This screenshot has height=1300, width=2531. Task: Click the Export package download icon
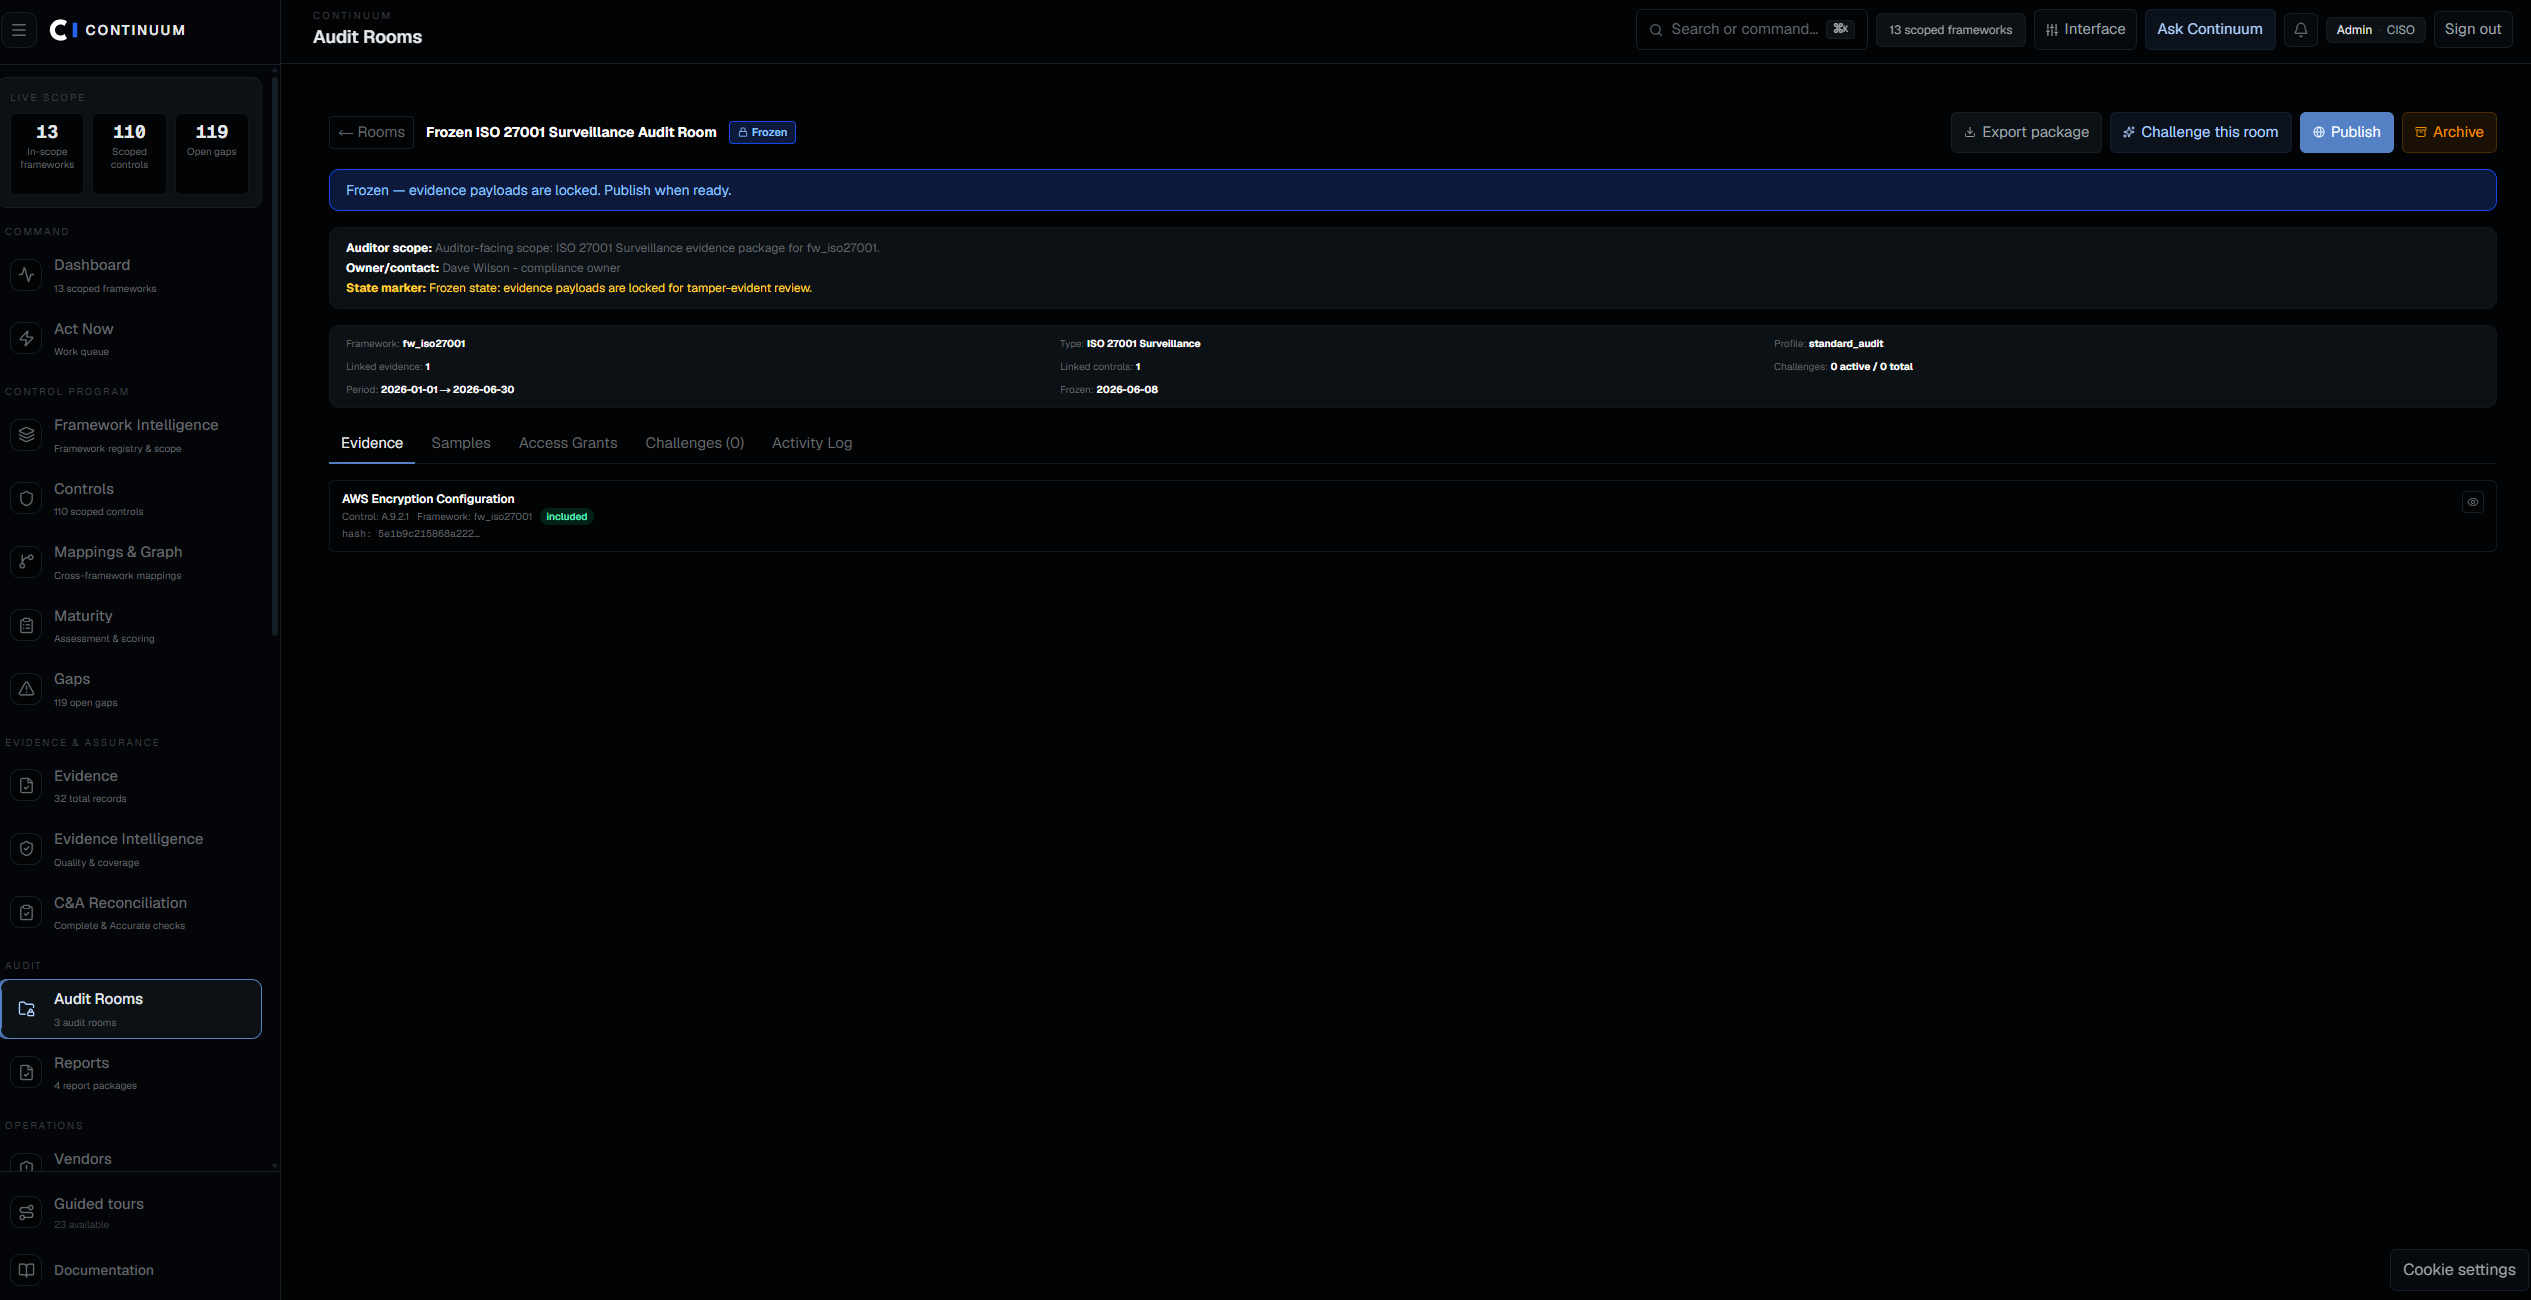click(x=1970, y=132)
